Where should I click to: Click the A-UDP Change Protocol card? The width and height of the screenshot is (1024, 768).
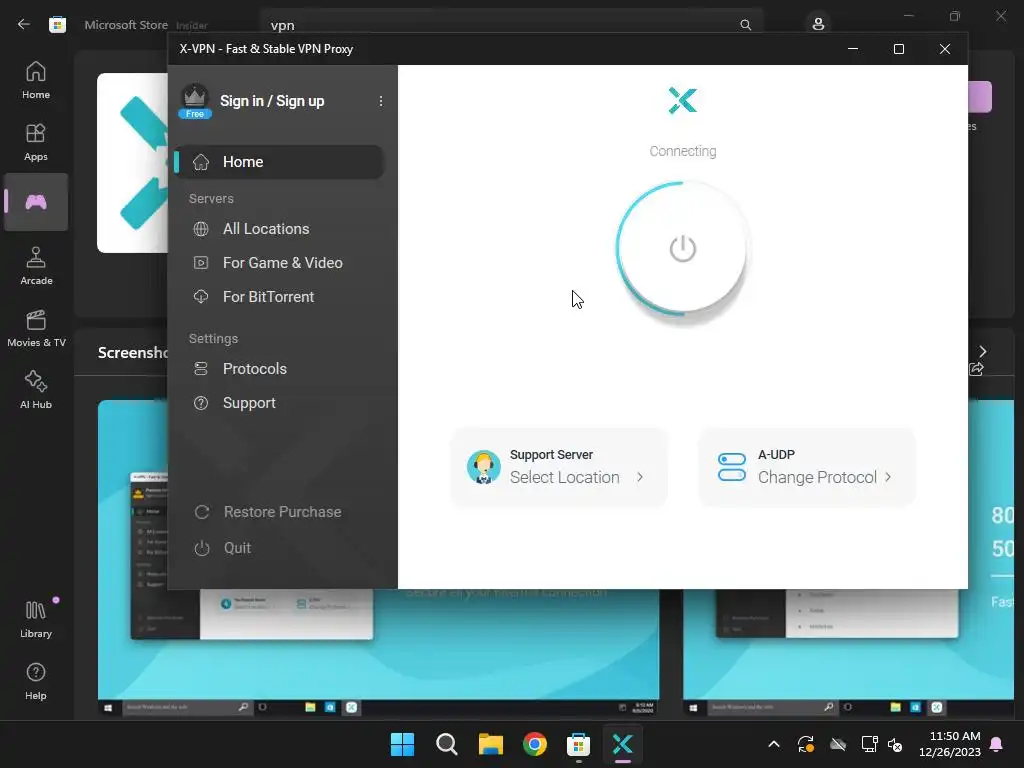(x=807, y=467)
